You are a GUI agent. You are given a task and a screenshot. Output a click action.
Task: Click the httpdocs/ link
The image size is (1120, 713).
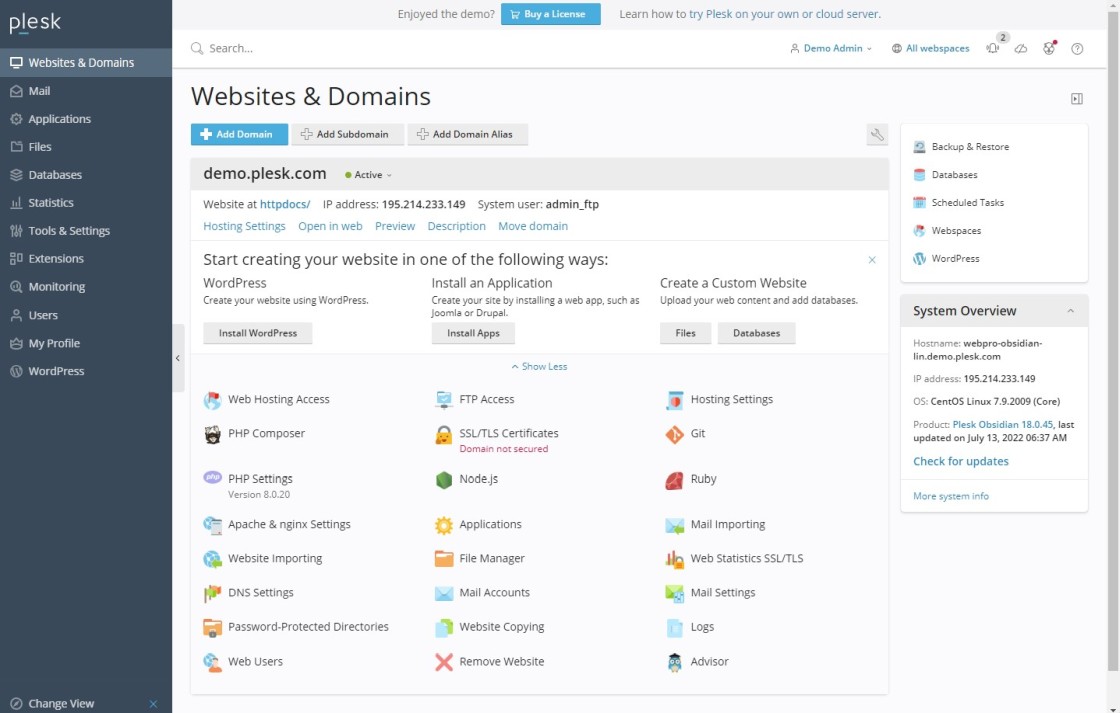click(285, 204)
